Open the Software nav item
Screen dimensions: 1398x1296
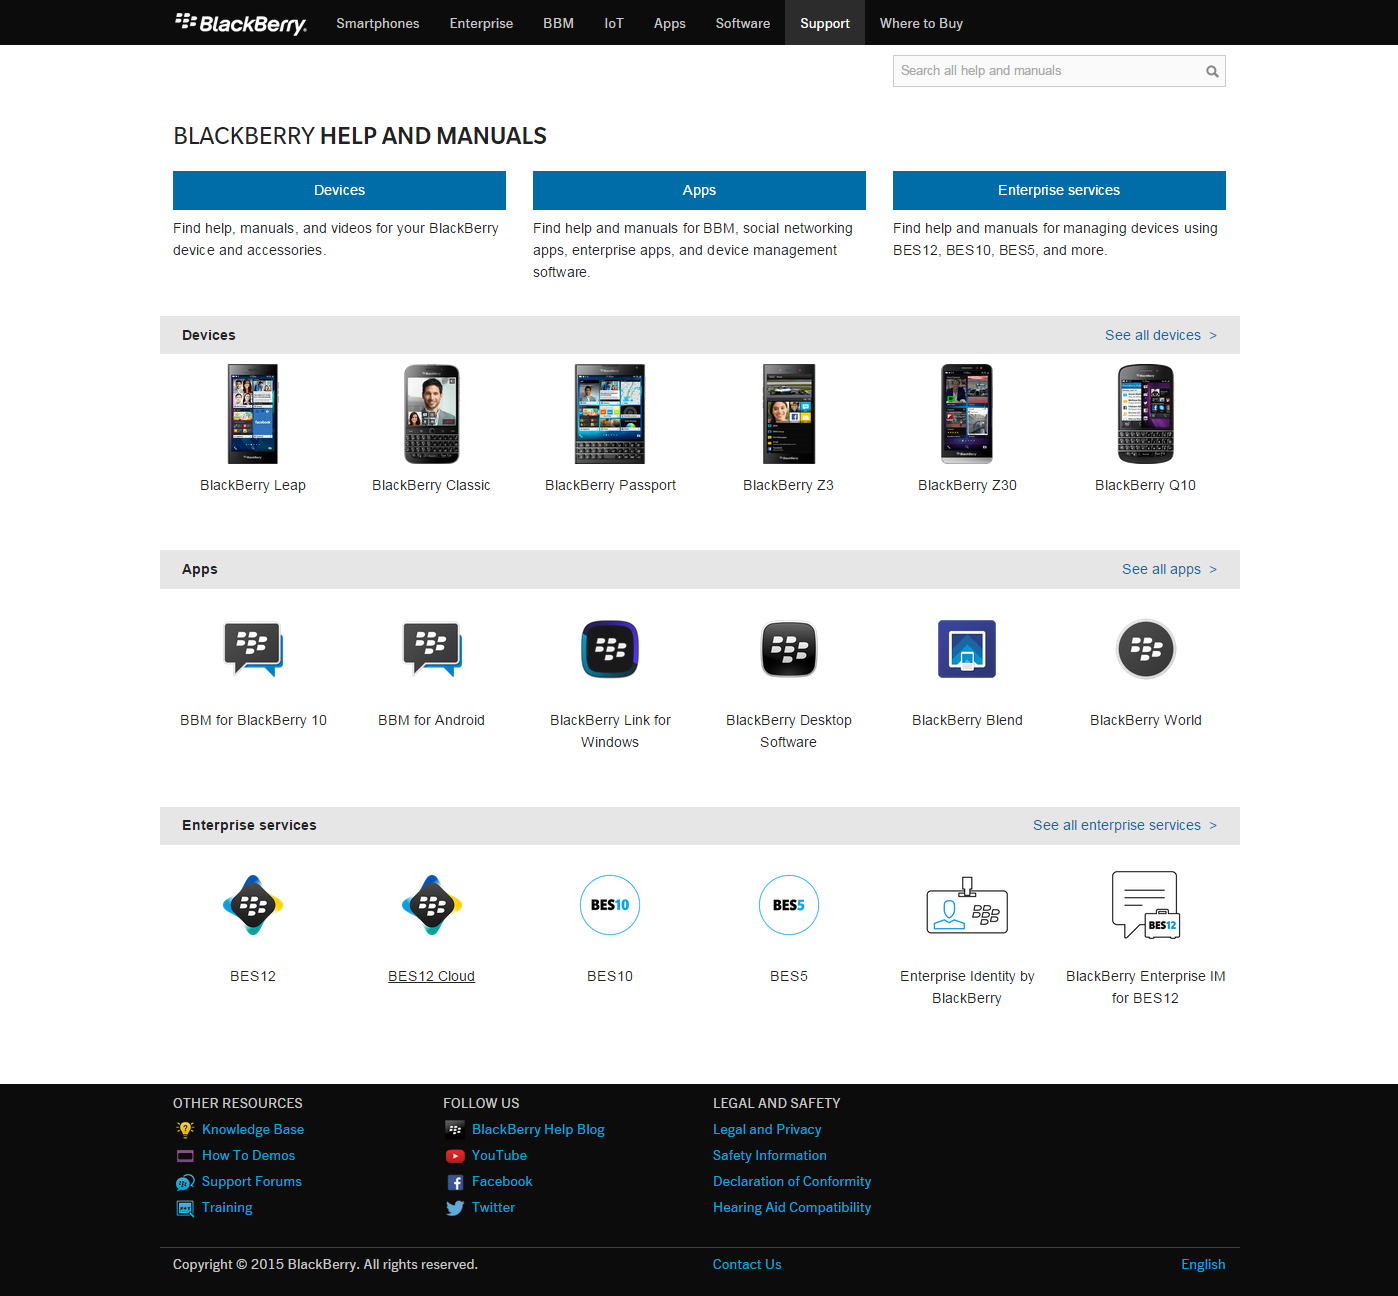tap(743, 23)
